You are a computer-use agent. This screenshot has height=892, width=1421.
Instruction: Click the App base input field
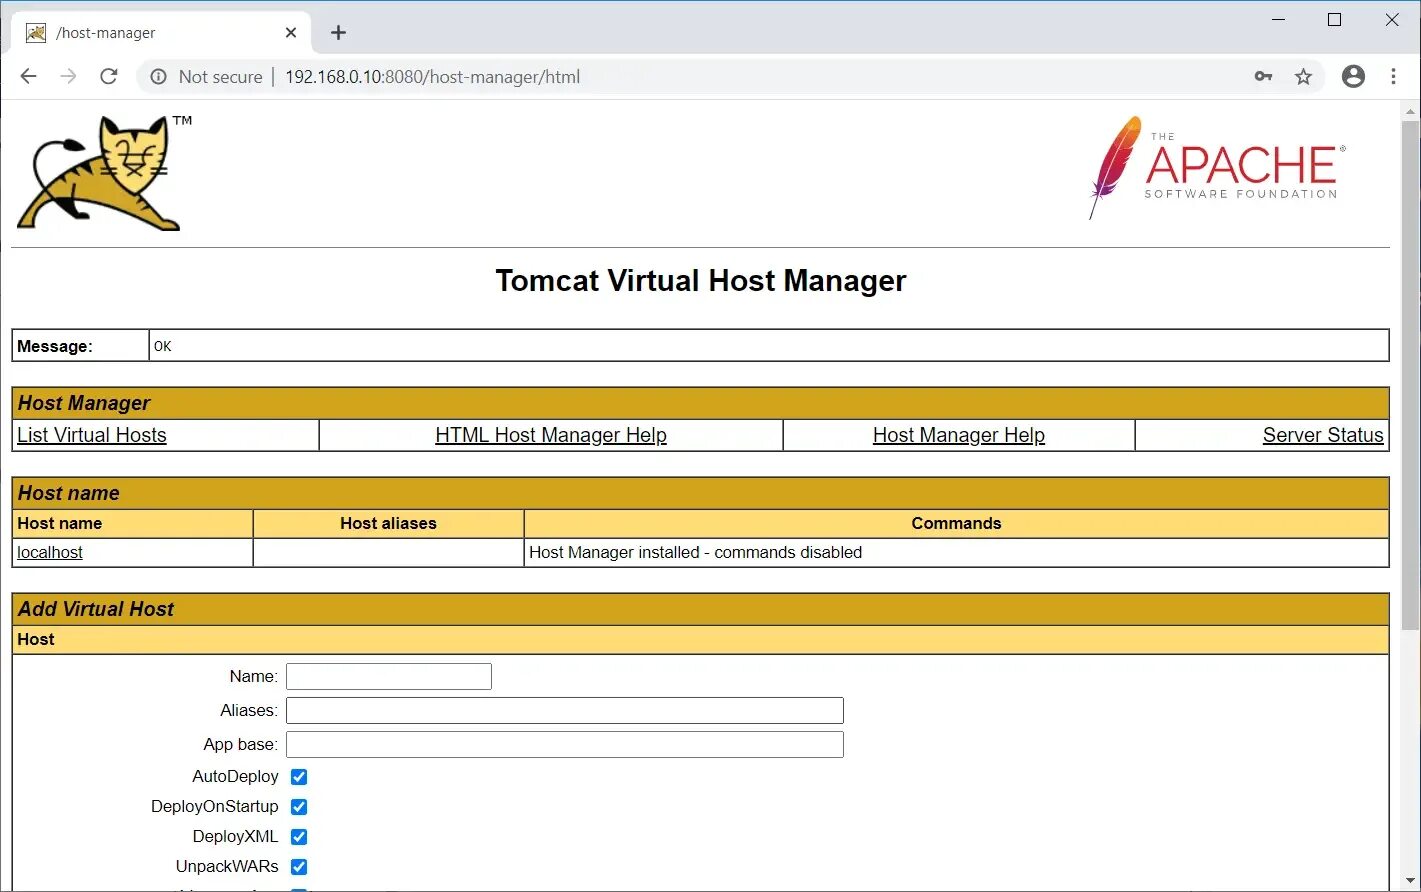[565, 745]
